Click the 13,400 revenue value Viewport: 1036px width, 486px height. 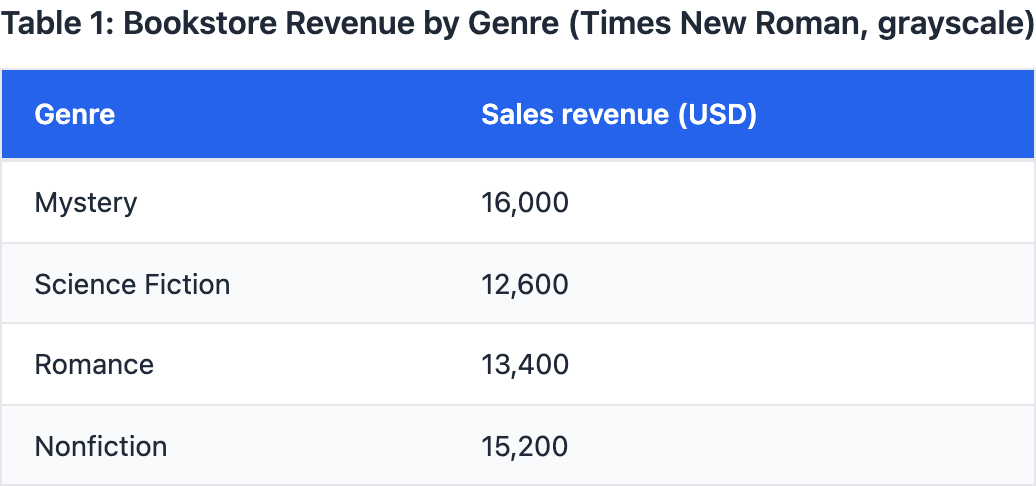point(525,365)
